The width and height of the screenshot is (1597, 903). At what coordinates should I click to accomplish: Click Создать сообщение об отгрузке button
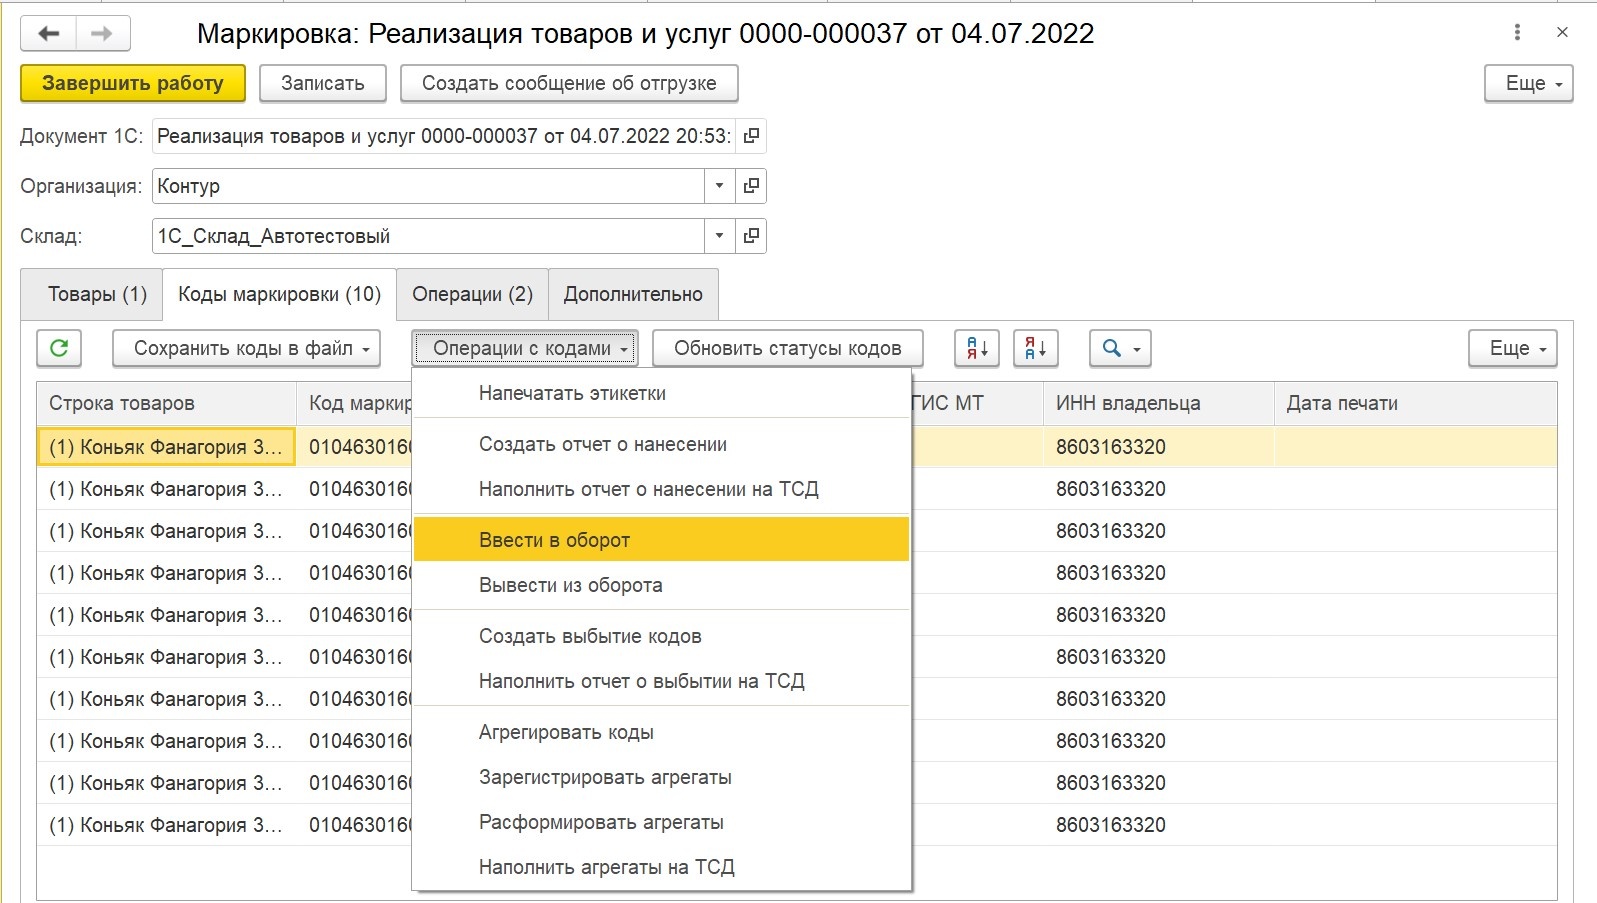pyautogui.click(x=569, y=83)
